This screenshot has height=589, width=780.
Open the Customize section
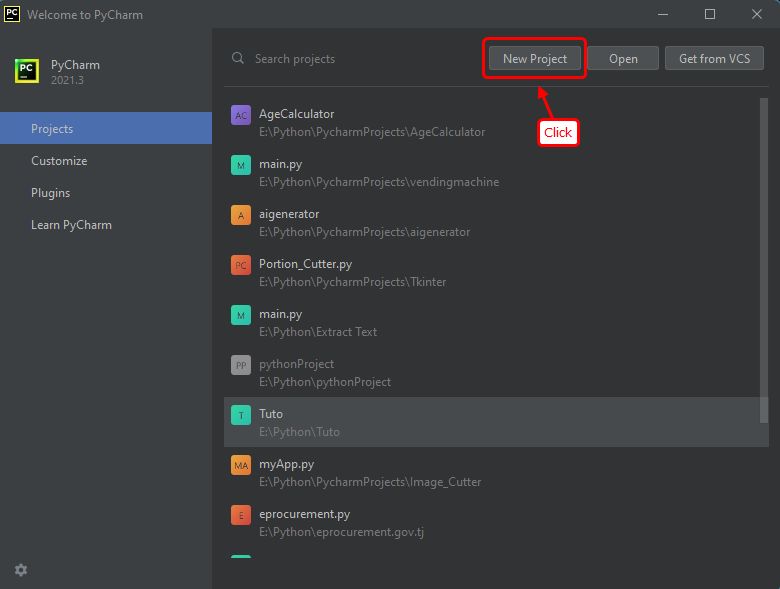click(106, 161)
